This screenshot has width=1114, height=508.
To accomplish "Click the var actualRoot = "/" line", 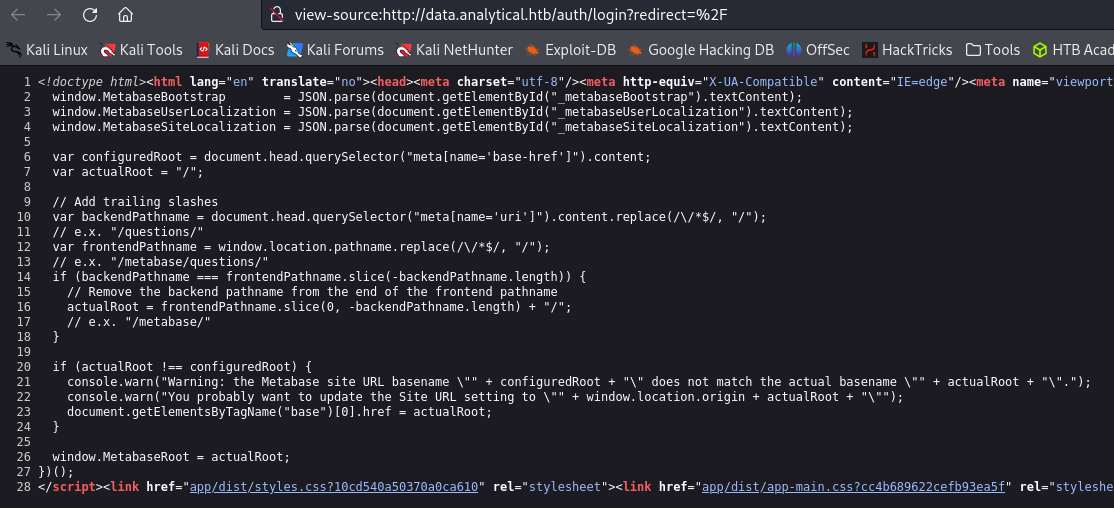I will (x=128, y=171).
